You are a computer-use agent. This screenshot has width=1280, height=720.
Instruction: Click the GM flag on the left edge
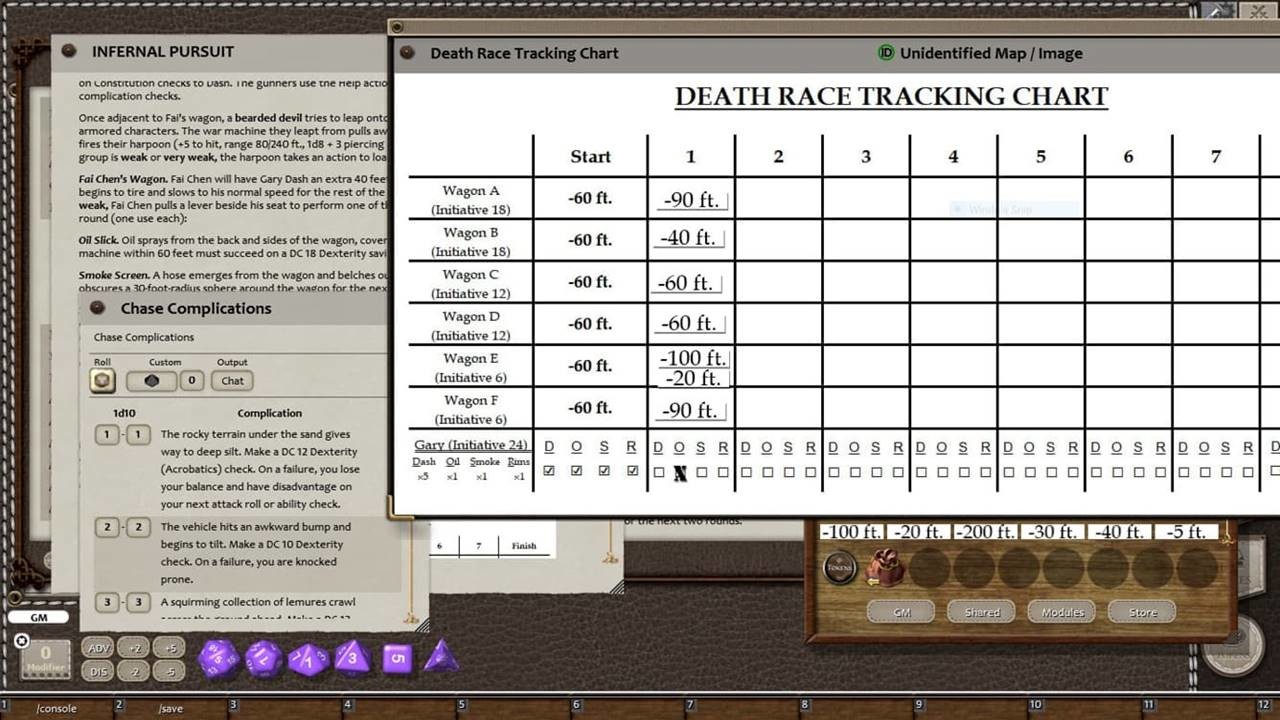pyautogui.click(x=40, y=618)
